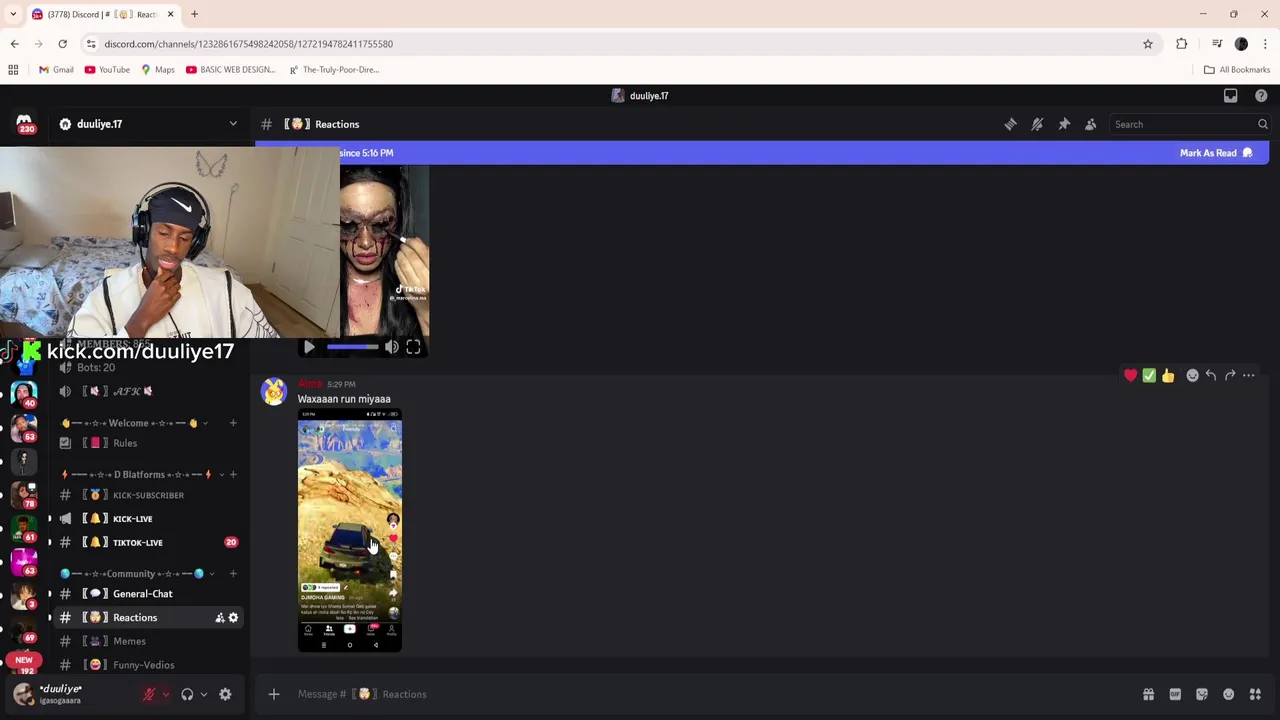Open the apps icon in message bar
1280x720 pixels.
pyautogui.click(x=1255, y=694)
